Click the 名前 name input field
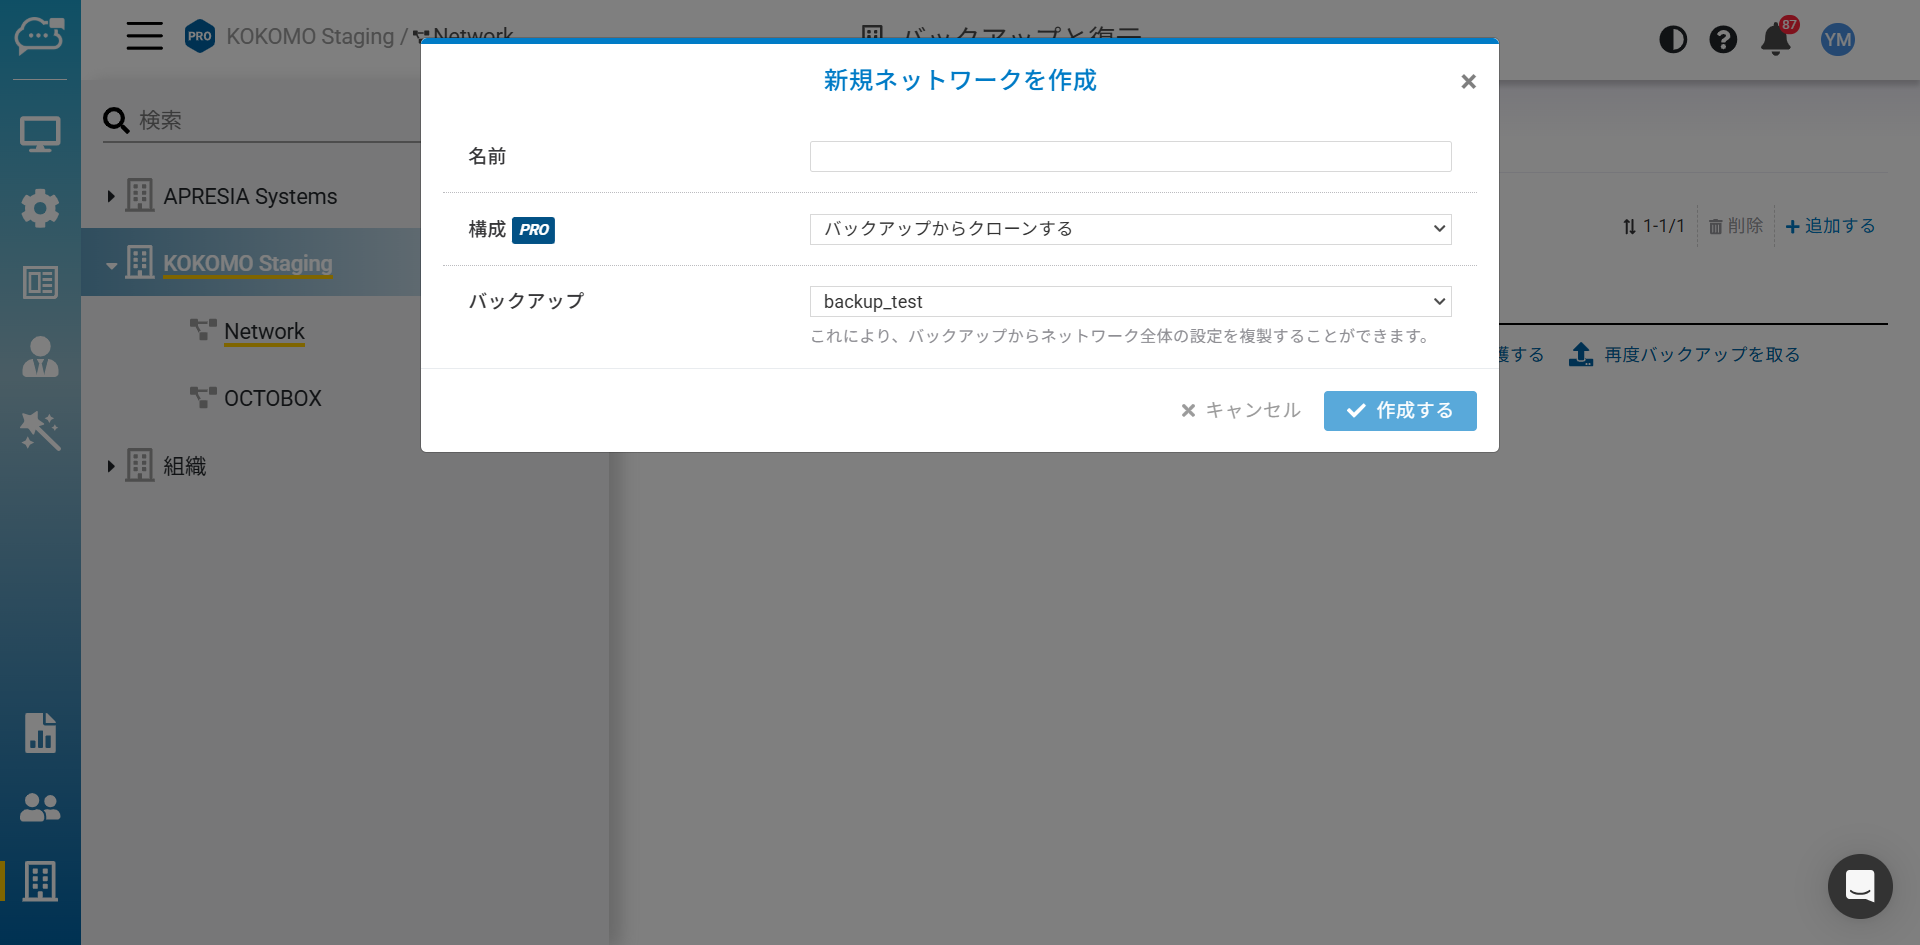Screen dimensions: 1920x945 [1130, 157]
